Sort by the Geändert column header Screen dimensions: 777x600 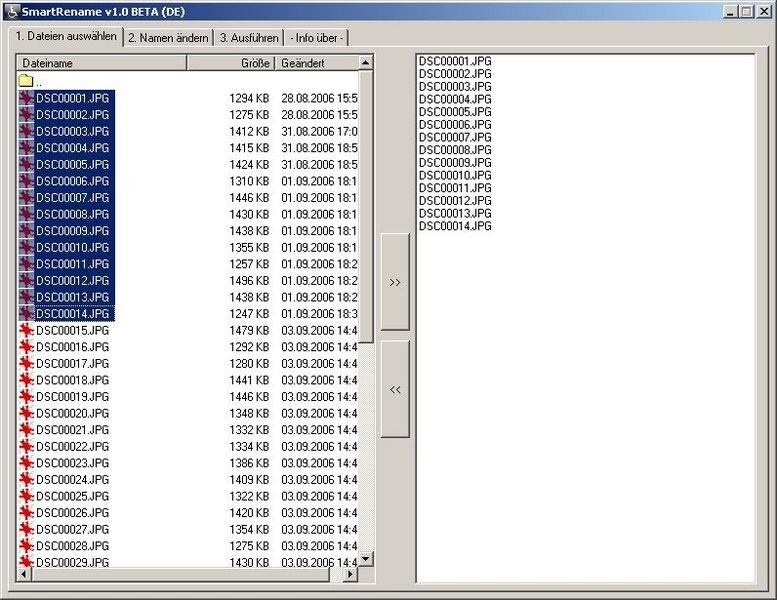(x=316, y=63)
